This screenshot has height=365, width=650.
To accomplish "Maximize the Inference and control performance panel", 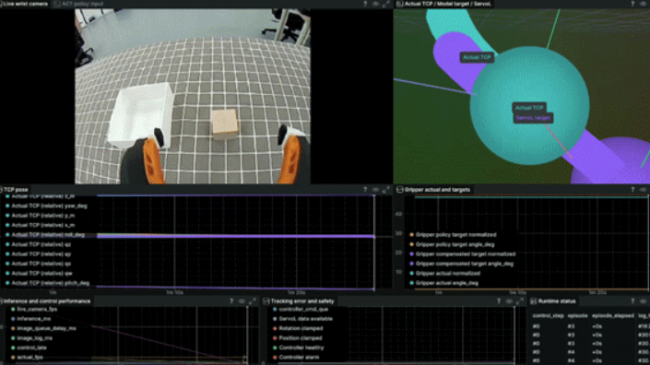I will [x=252, y=301].
